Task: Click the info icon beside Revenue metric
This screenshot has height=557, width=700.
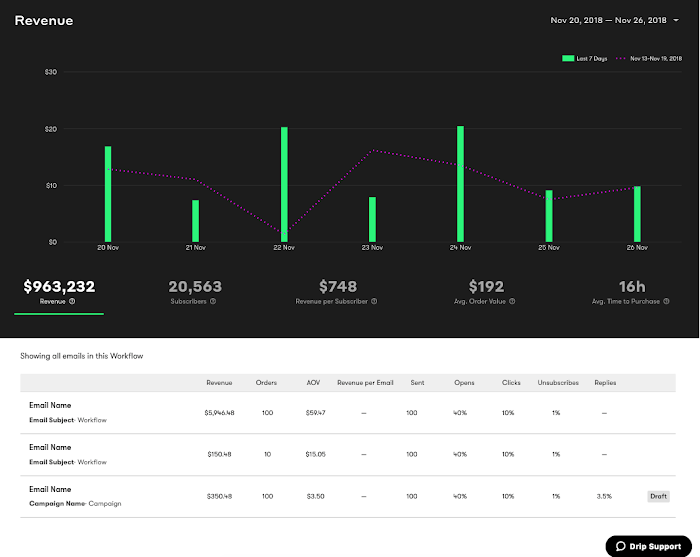Action: [72, 301]
